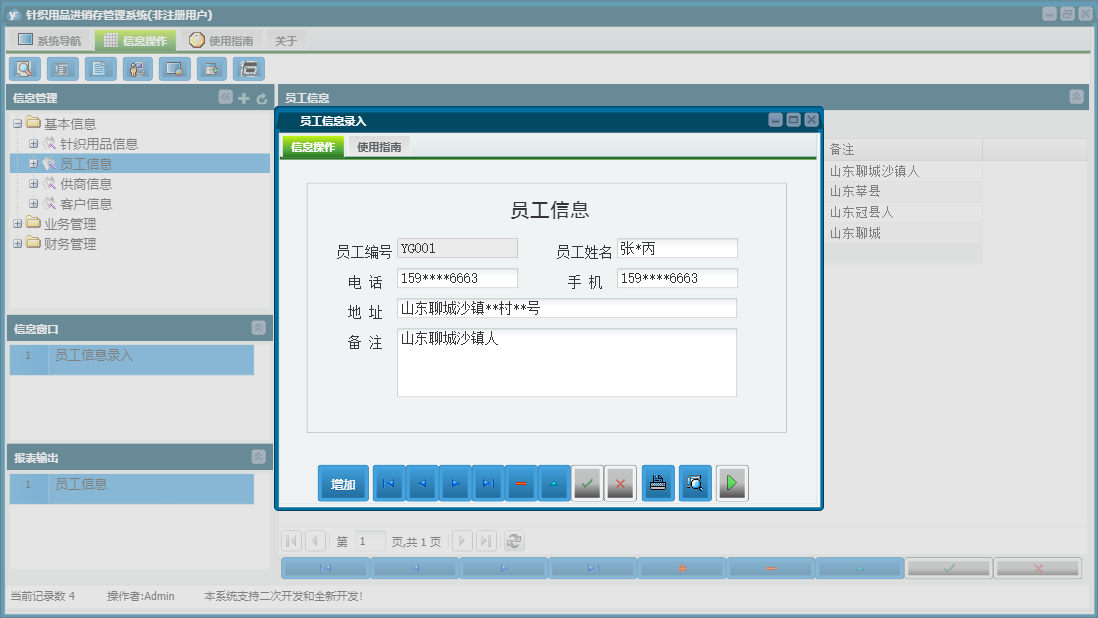
Task: Click the orange plus add button in bottom bar
Action: (x=682, y=568)
